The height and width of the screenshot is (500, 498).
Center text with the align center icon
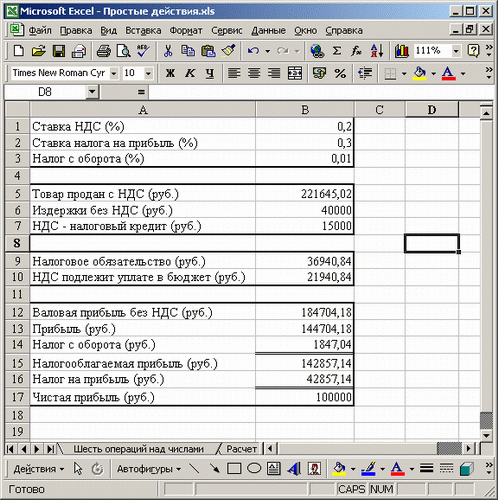tap(254, 73)
